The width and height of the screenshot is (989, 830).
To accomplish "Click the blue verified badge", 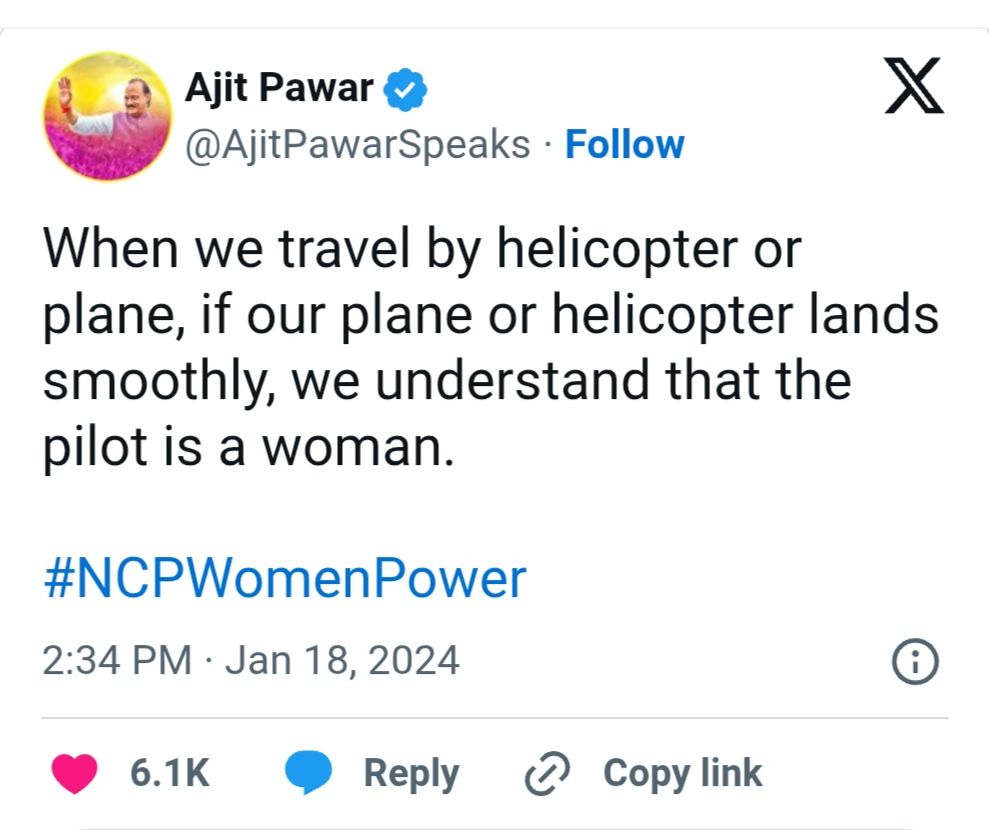I will 407,91.
